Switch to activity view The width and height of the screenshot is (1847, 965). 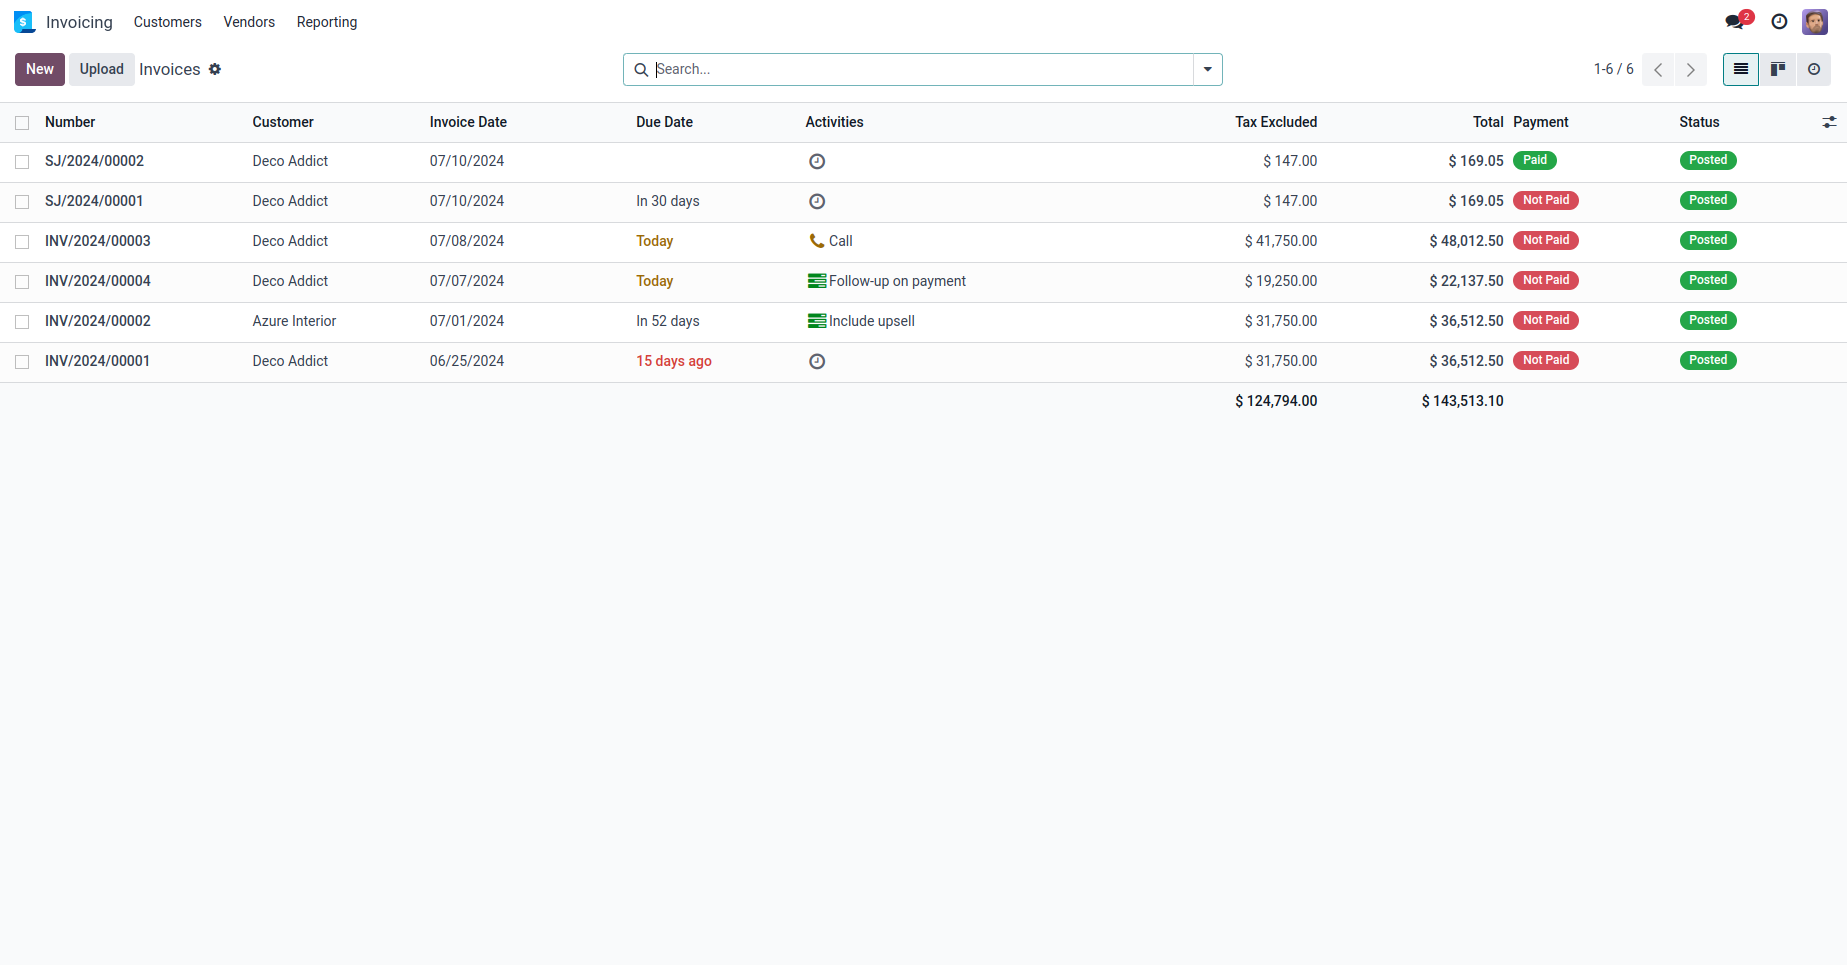[x=1814, y=69]
